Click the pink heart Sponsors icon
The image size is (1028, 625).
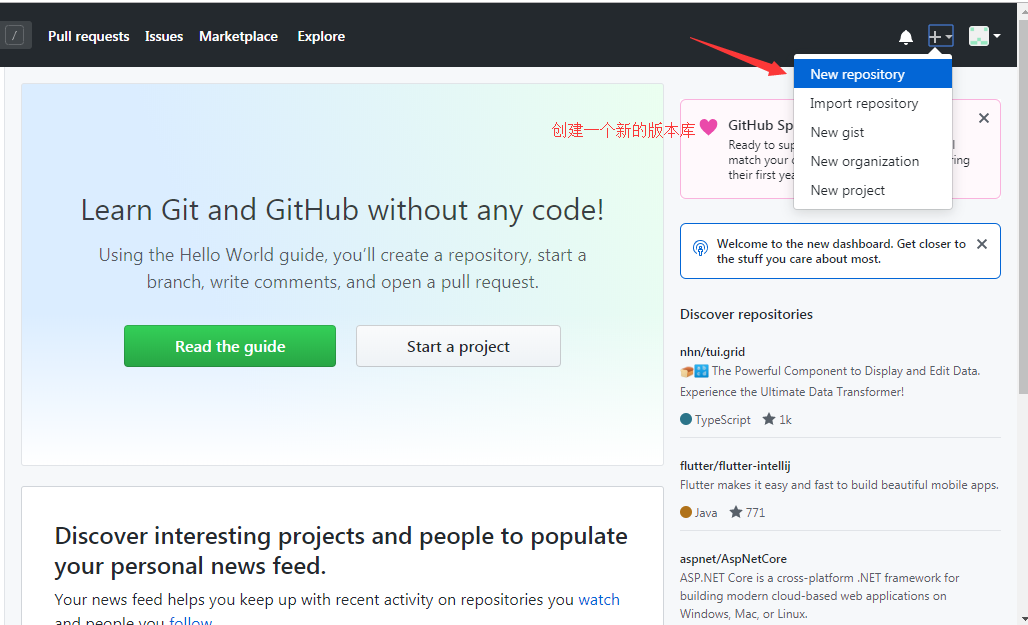708,126
